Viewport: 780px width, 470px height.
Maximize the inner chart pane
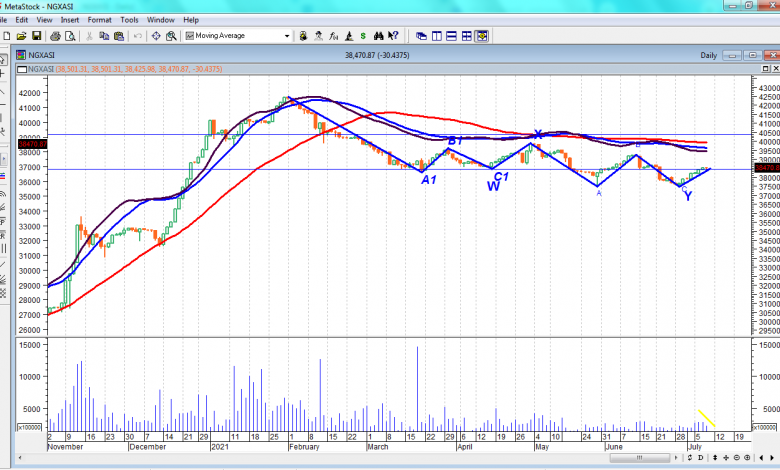tap(766, 69)
